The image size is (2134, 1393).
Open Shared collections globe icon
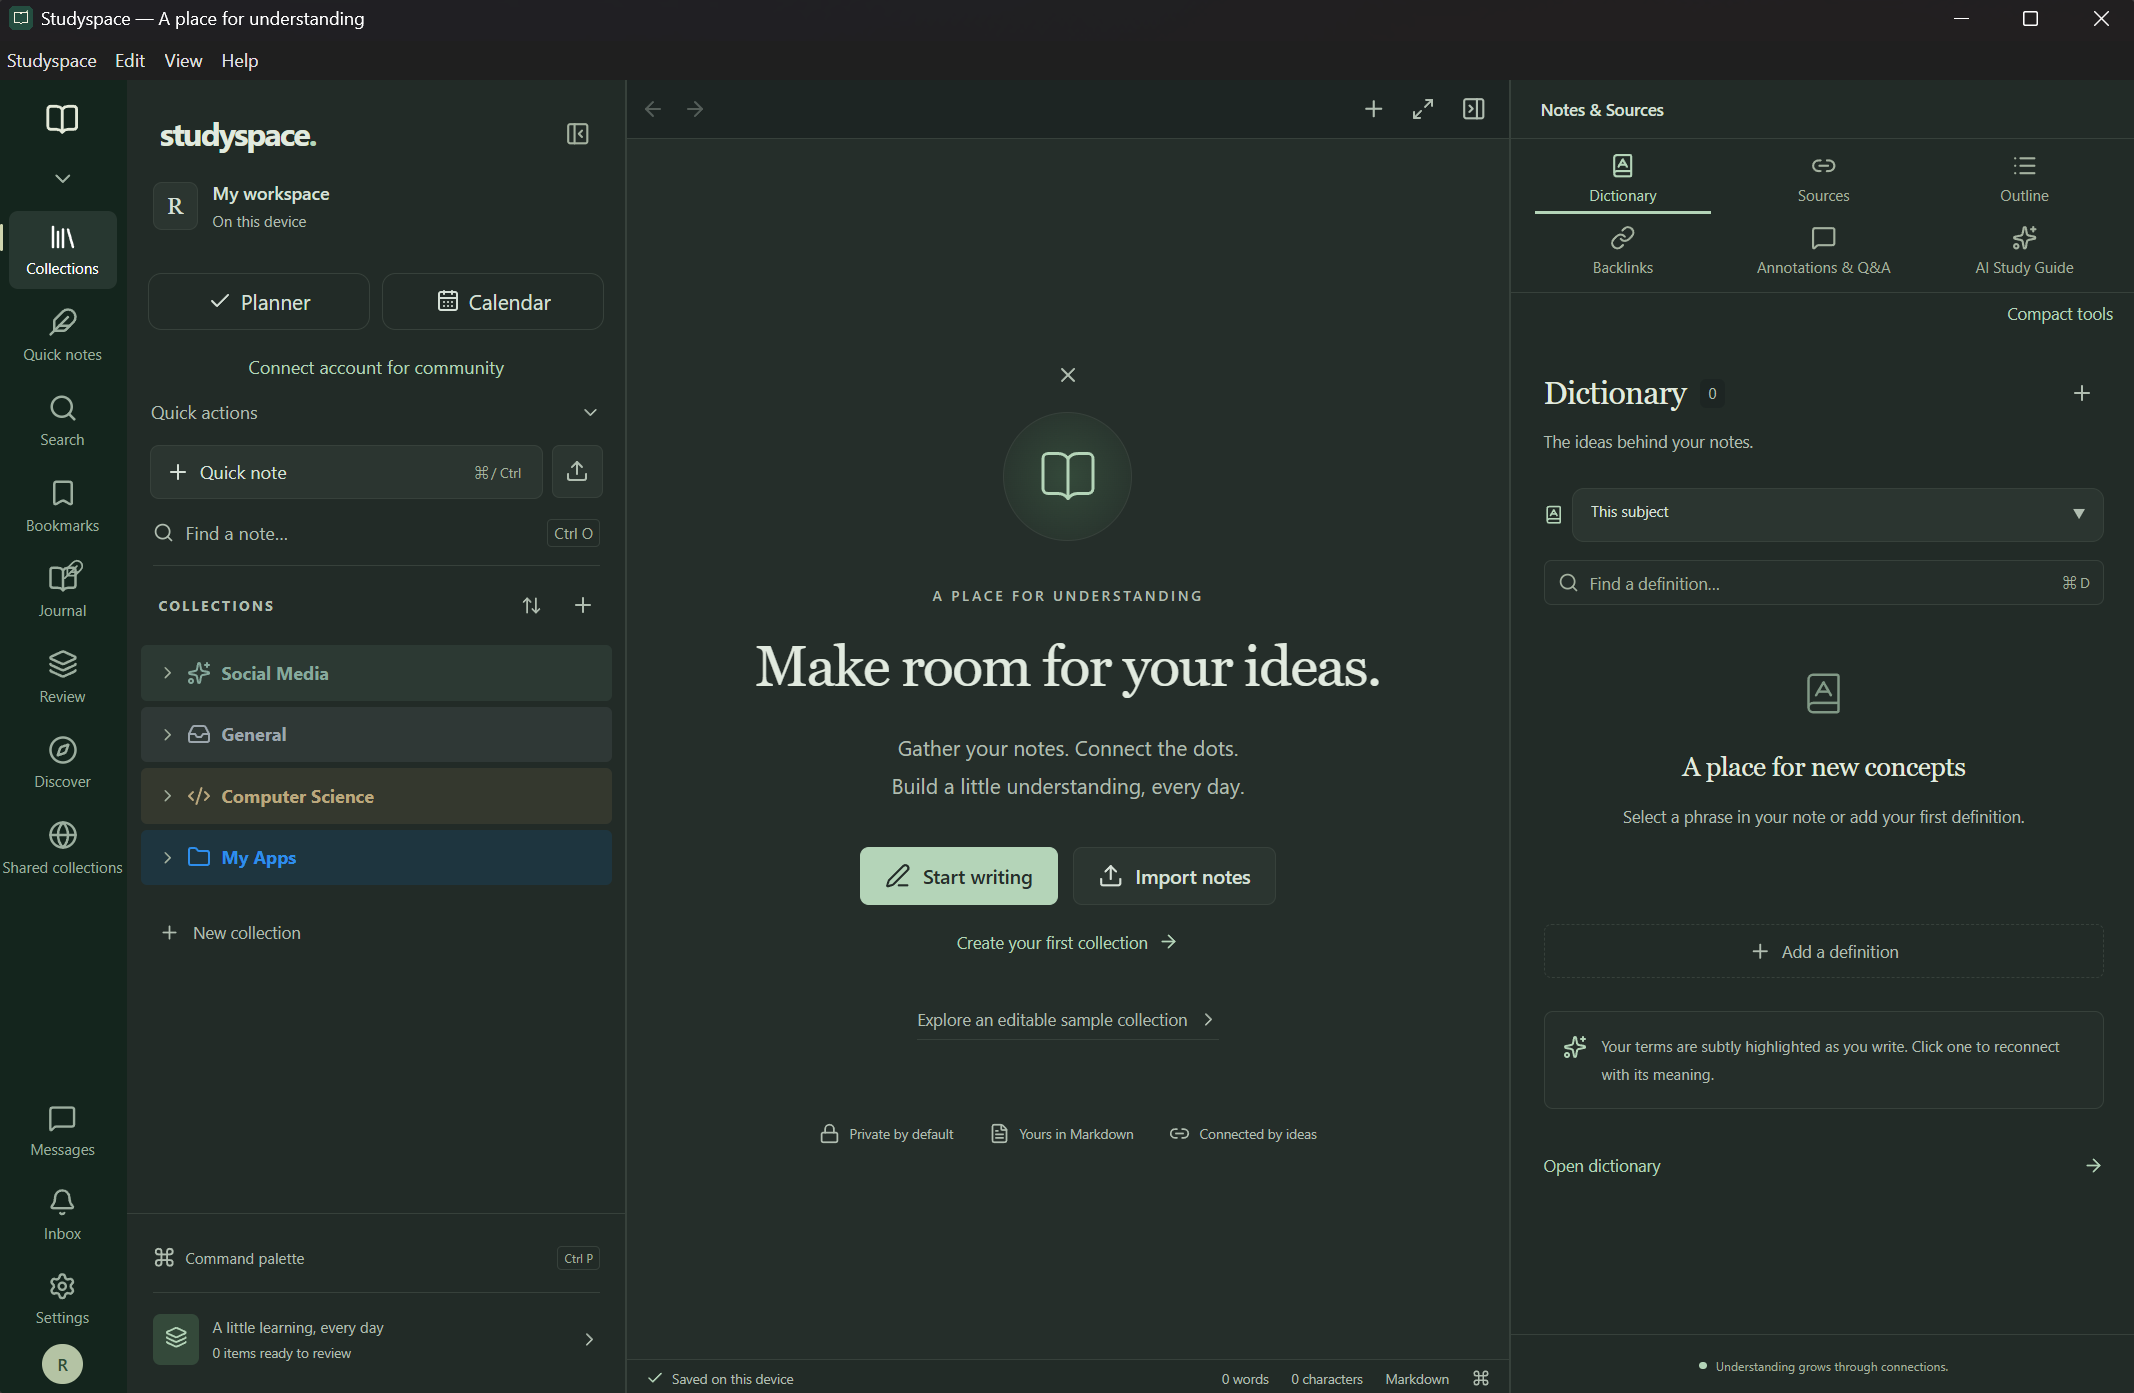tap(62, 848)
